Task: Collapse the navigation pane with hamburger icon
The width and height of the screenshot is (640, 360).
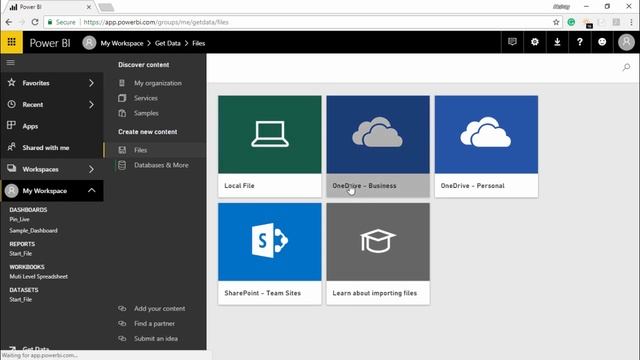Action: [11, 62]
